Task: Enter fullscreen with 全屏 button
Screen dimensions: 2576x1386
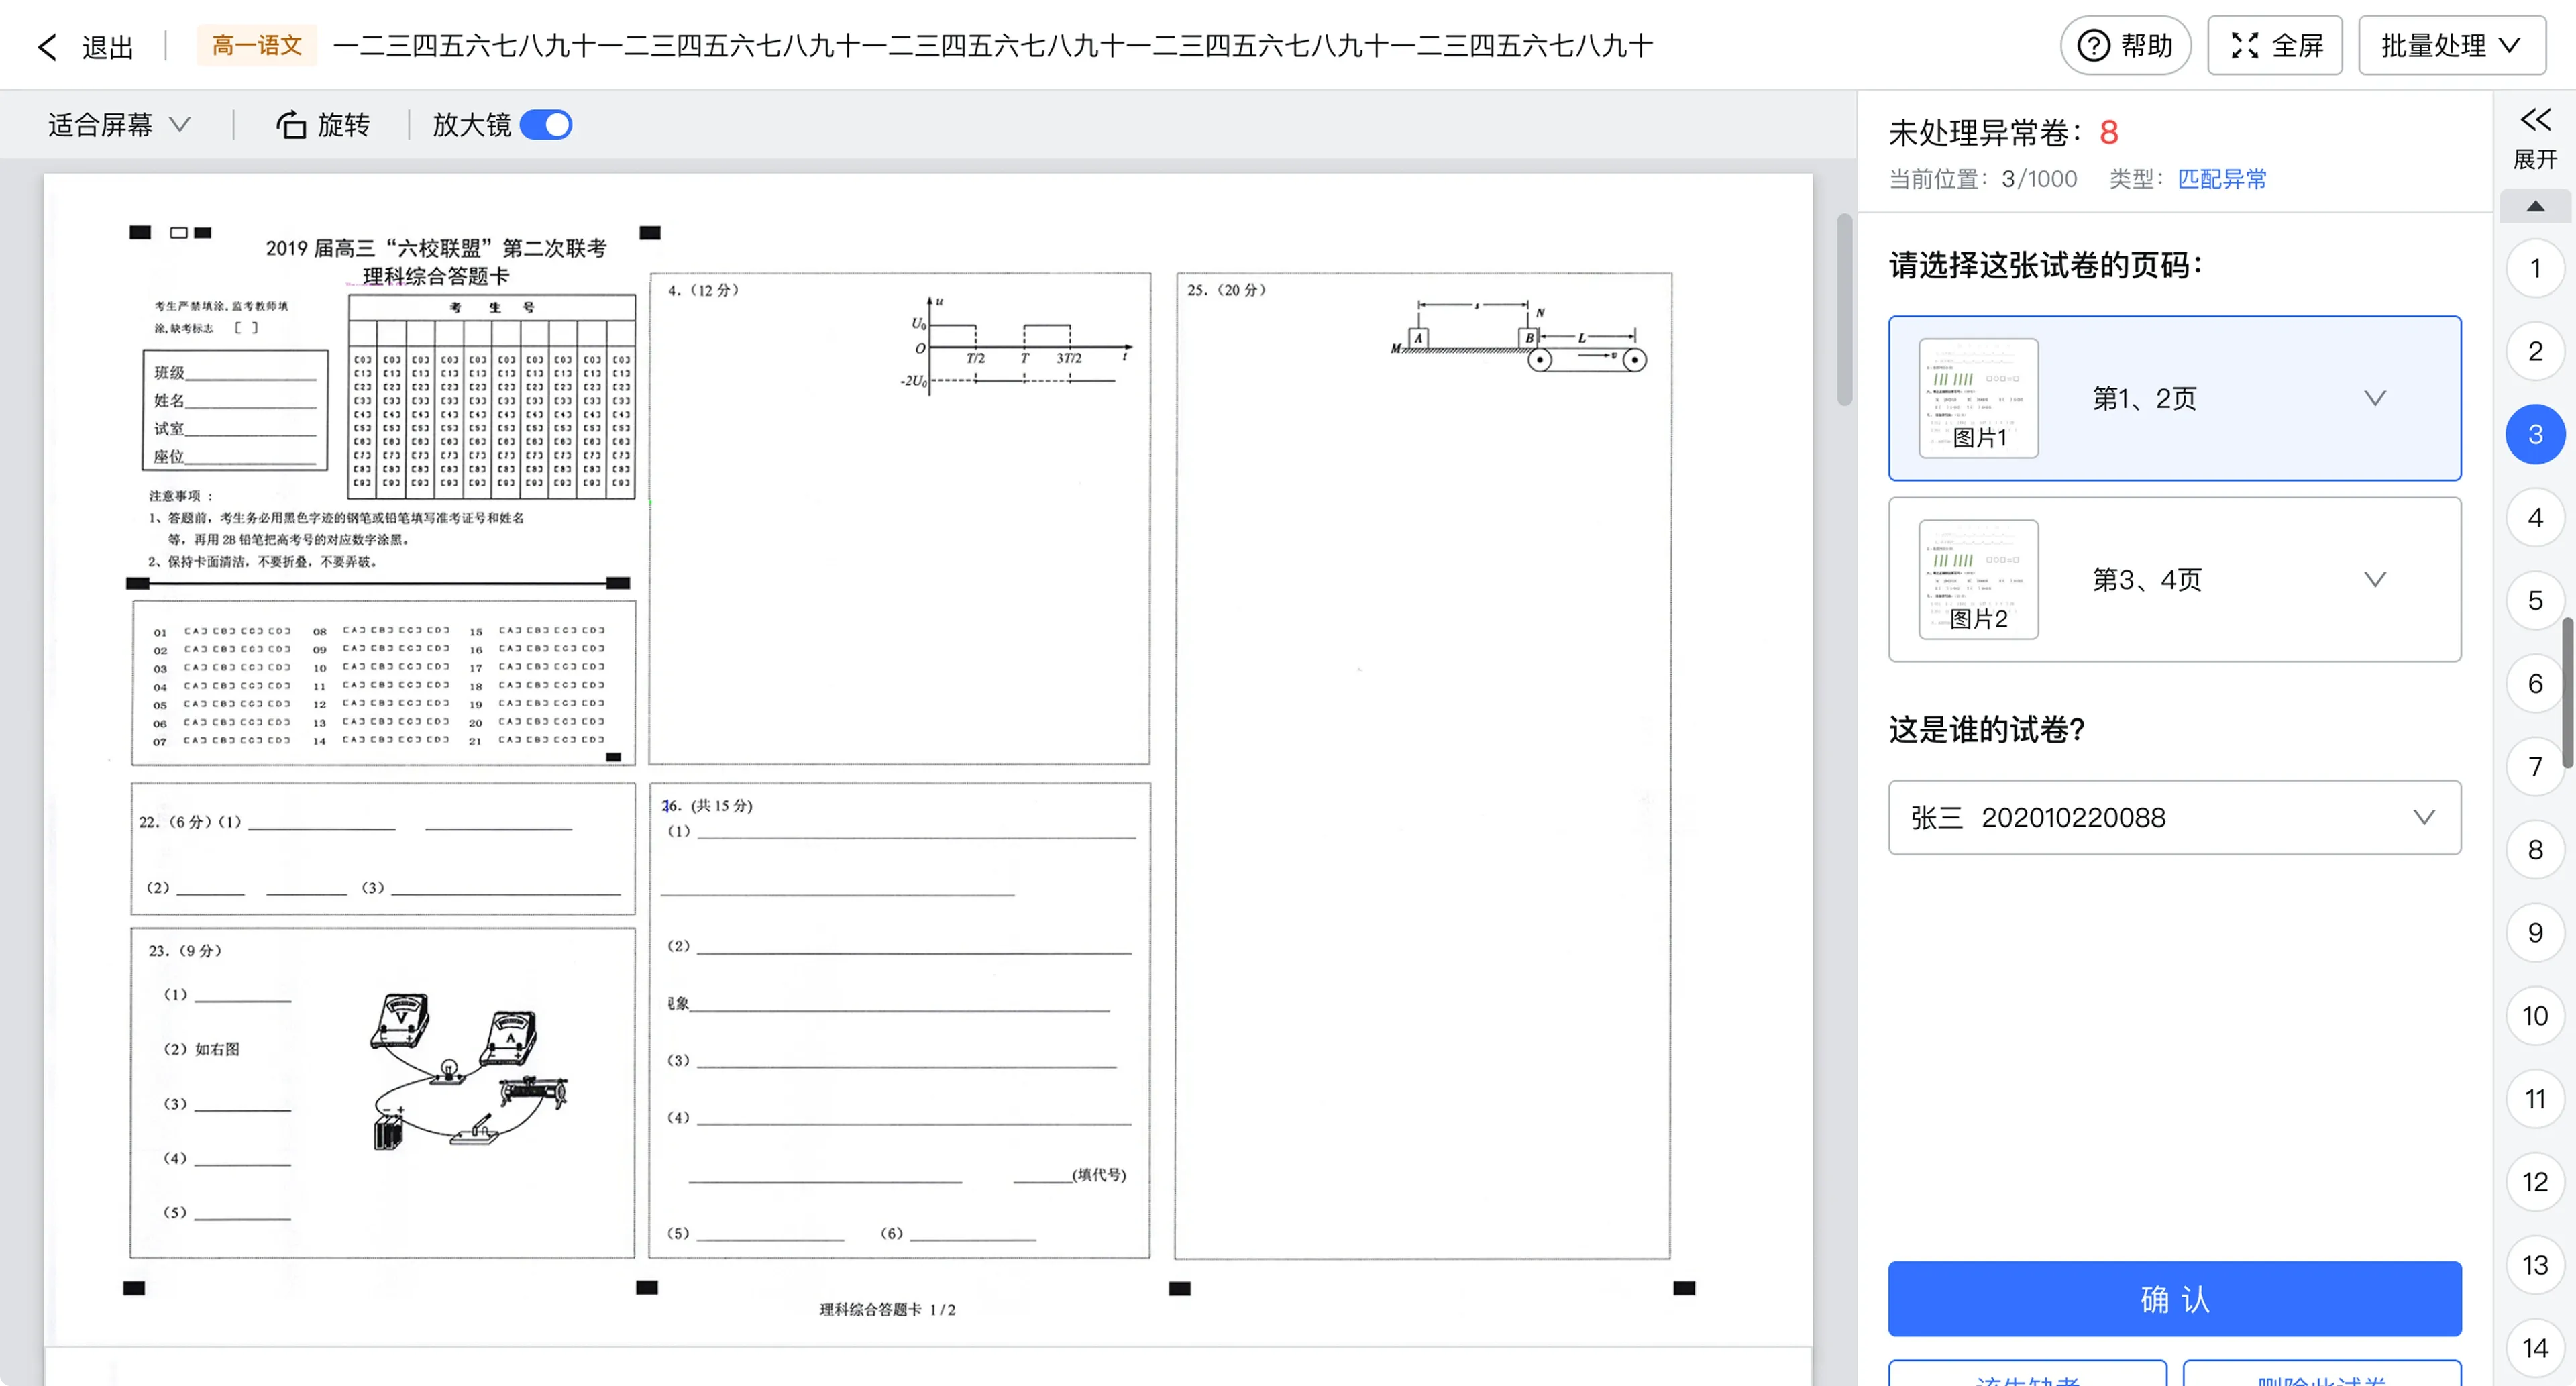Action: [x=2275, y=45]
